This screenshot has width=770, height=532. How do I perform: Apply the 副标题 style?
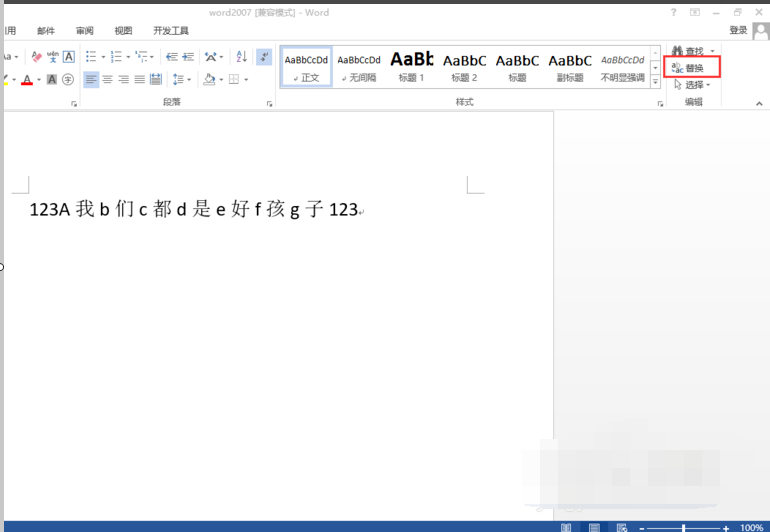(570, 67)
